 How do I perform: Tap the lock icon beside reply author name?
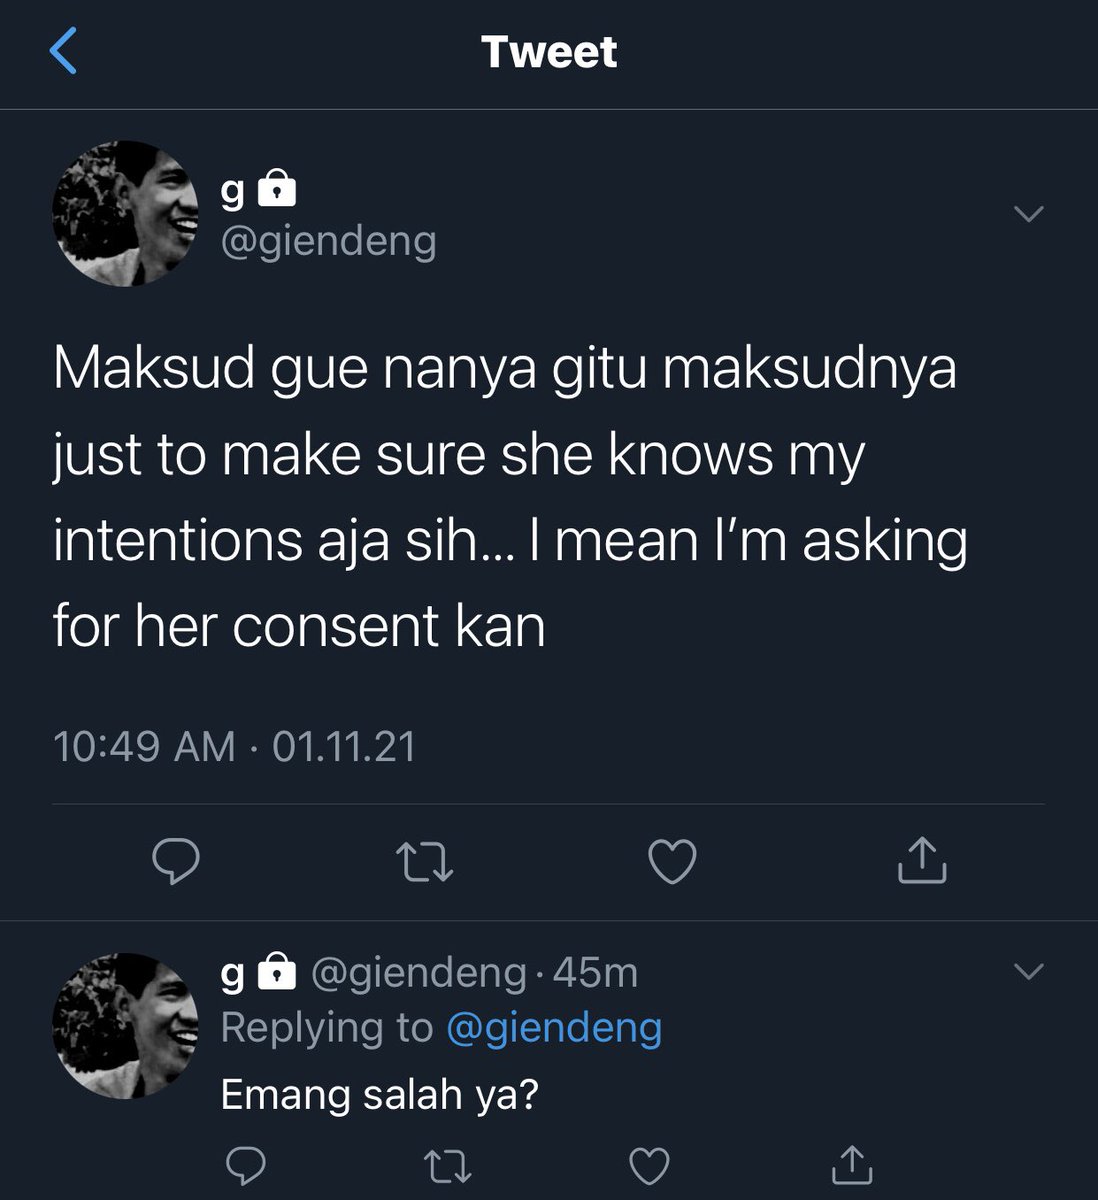(277, 970)
